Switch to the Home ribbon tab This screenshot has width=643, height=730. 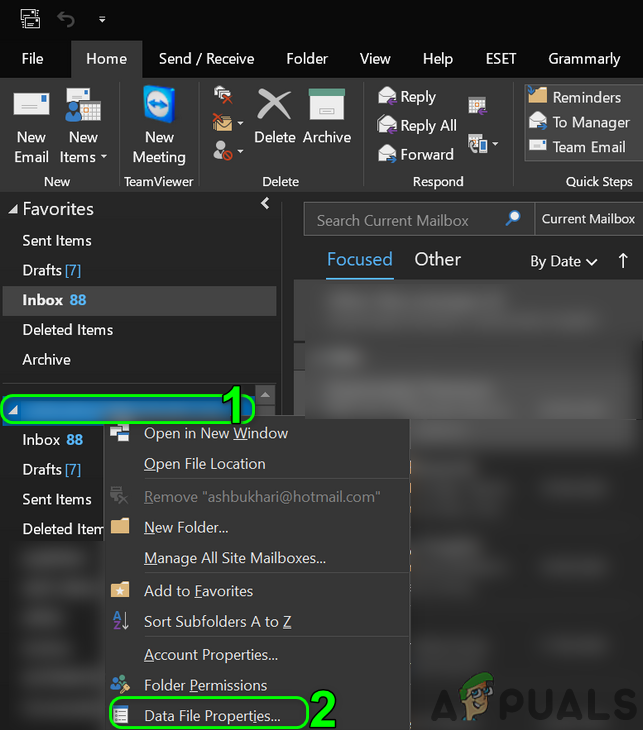click(106, 59)
